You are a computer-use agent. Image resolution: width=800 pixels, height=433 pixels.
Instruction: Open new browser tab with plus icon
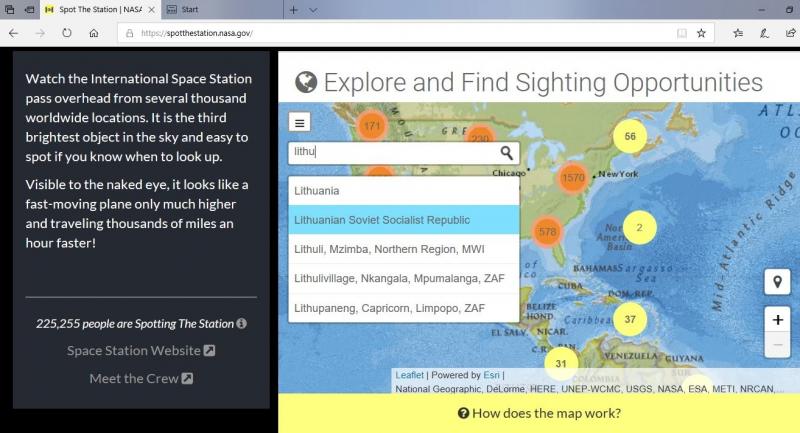click(x=293, y=9)
